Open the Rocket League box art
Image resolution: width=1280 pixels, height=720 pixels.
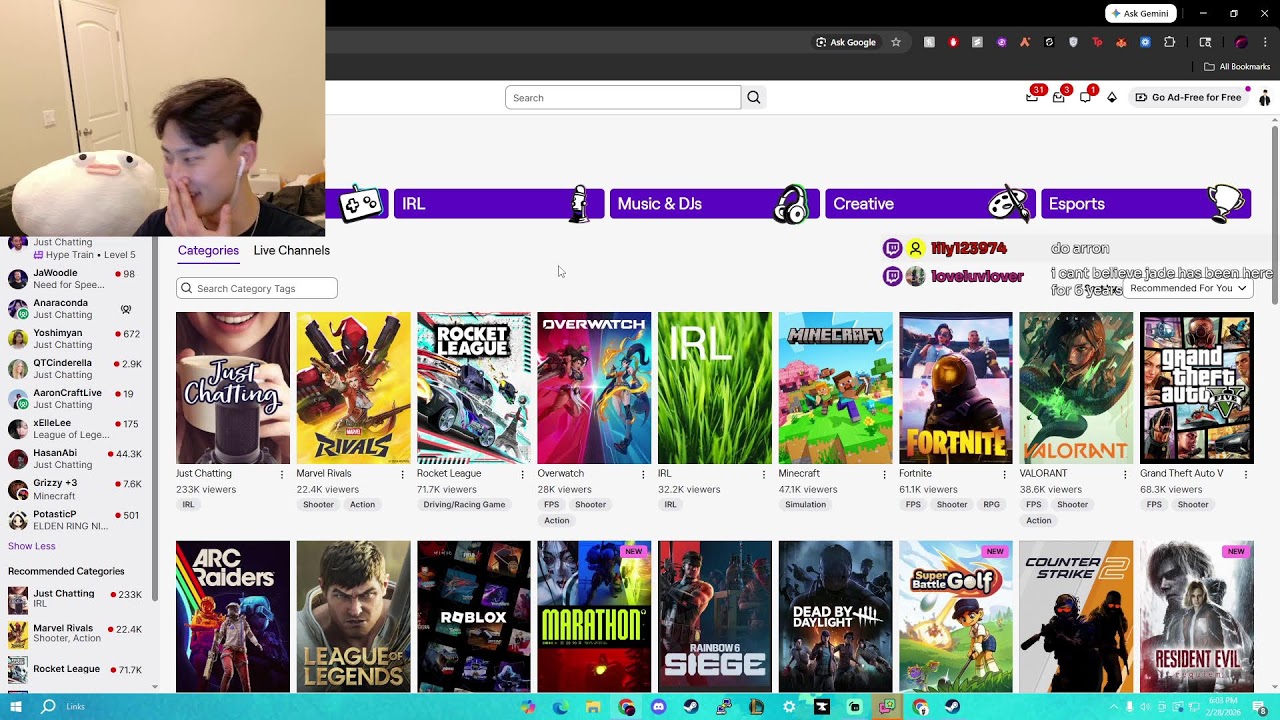tap(474, 388)
